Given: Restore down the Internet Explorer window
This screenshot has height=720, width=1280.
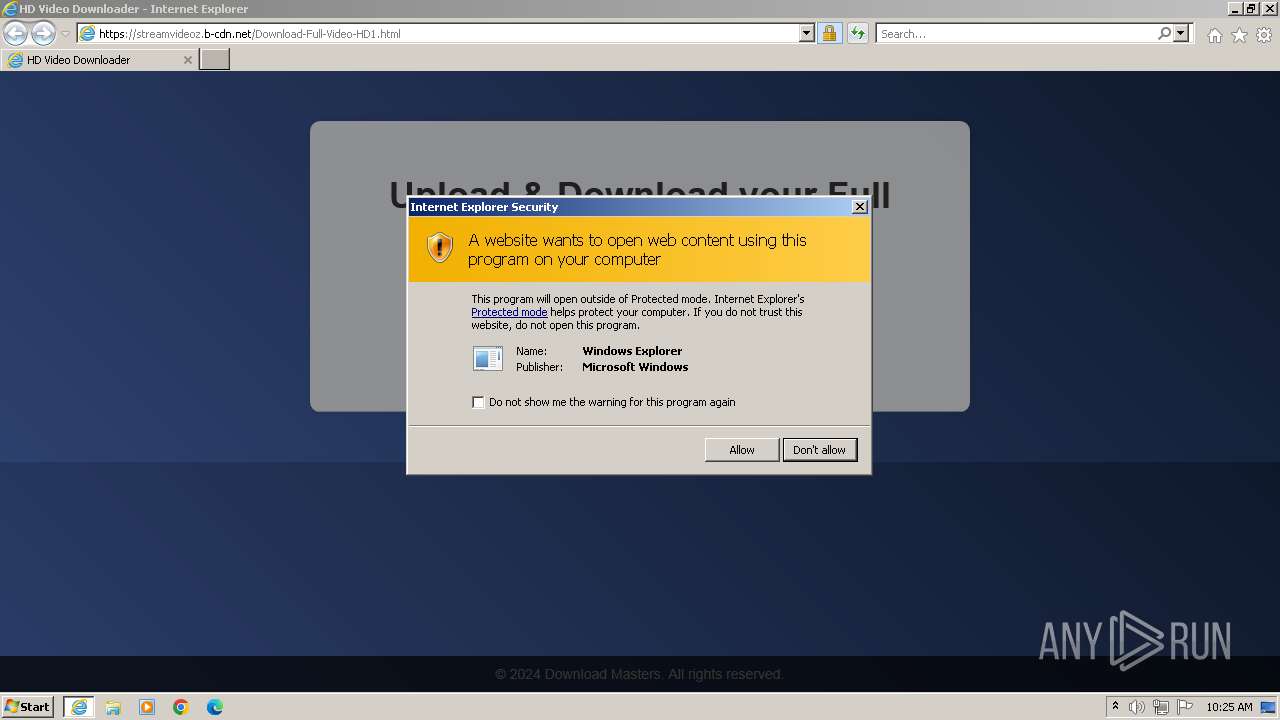Looking at the screenshot, I should tap(1251, 8).
